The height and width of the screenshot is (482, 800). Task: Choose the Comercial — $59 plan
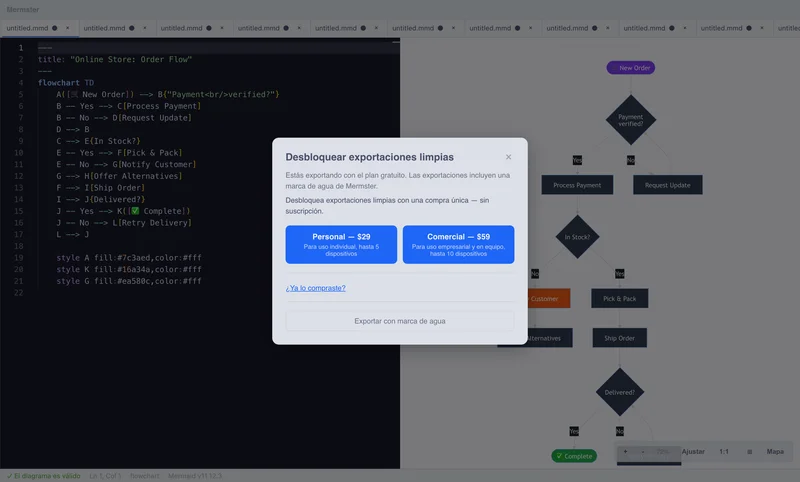coord(458,245)
